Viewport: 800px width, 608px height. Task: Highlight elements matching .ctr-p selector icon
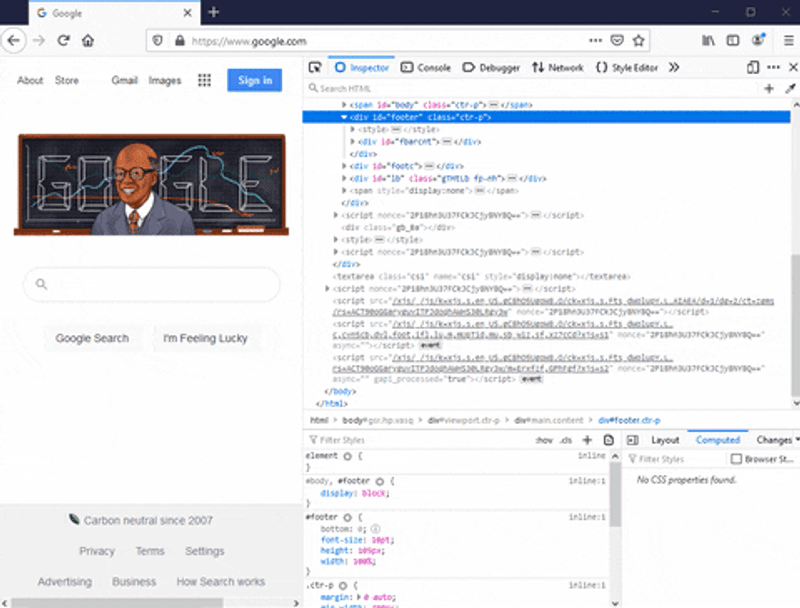click(x=343, y=586)
